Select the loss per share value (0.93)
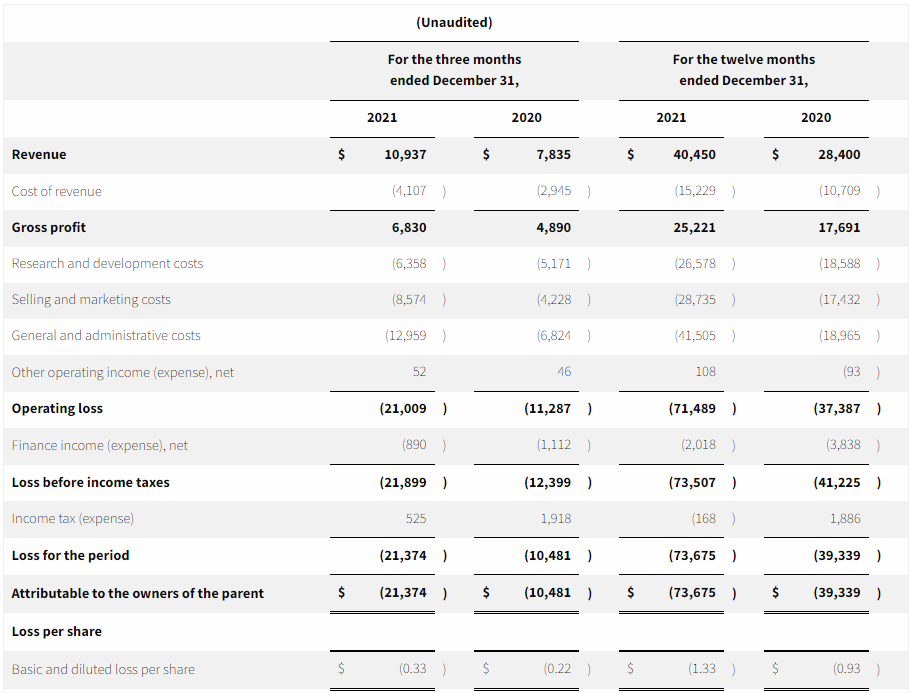This screenshot has height=693, width=914. pyautogui.click(x=846, y=669)
